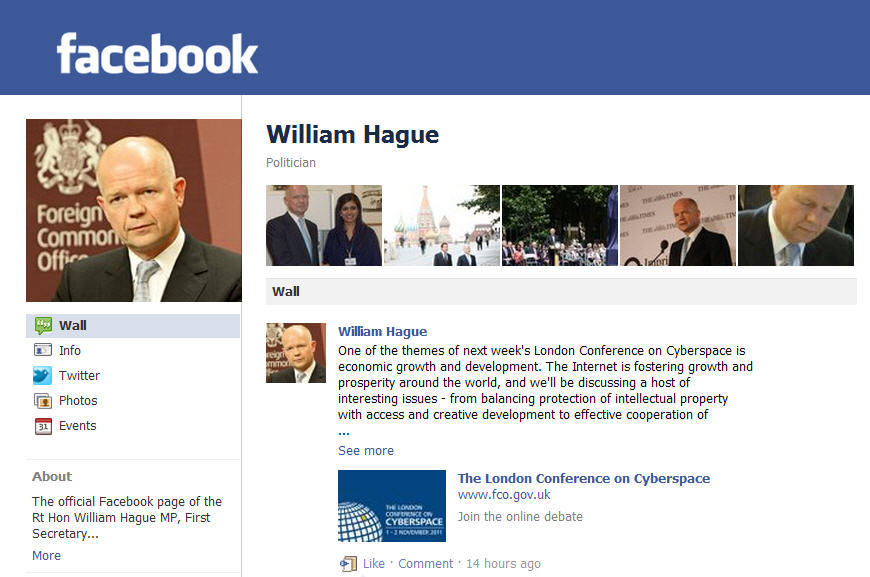Click the share icon beside Like
This screenshot has width=870, height=577.
(348, 564)
